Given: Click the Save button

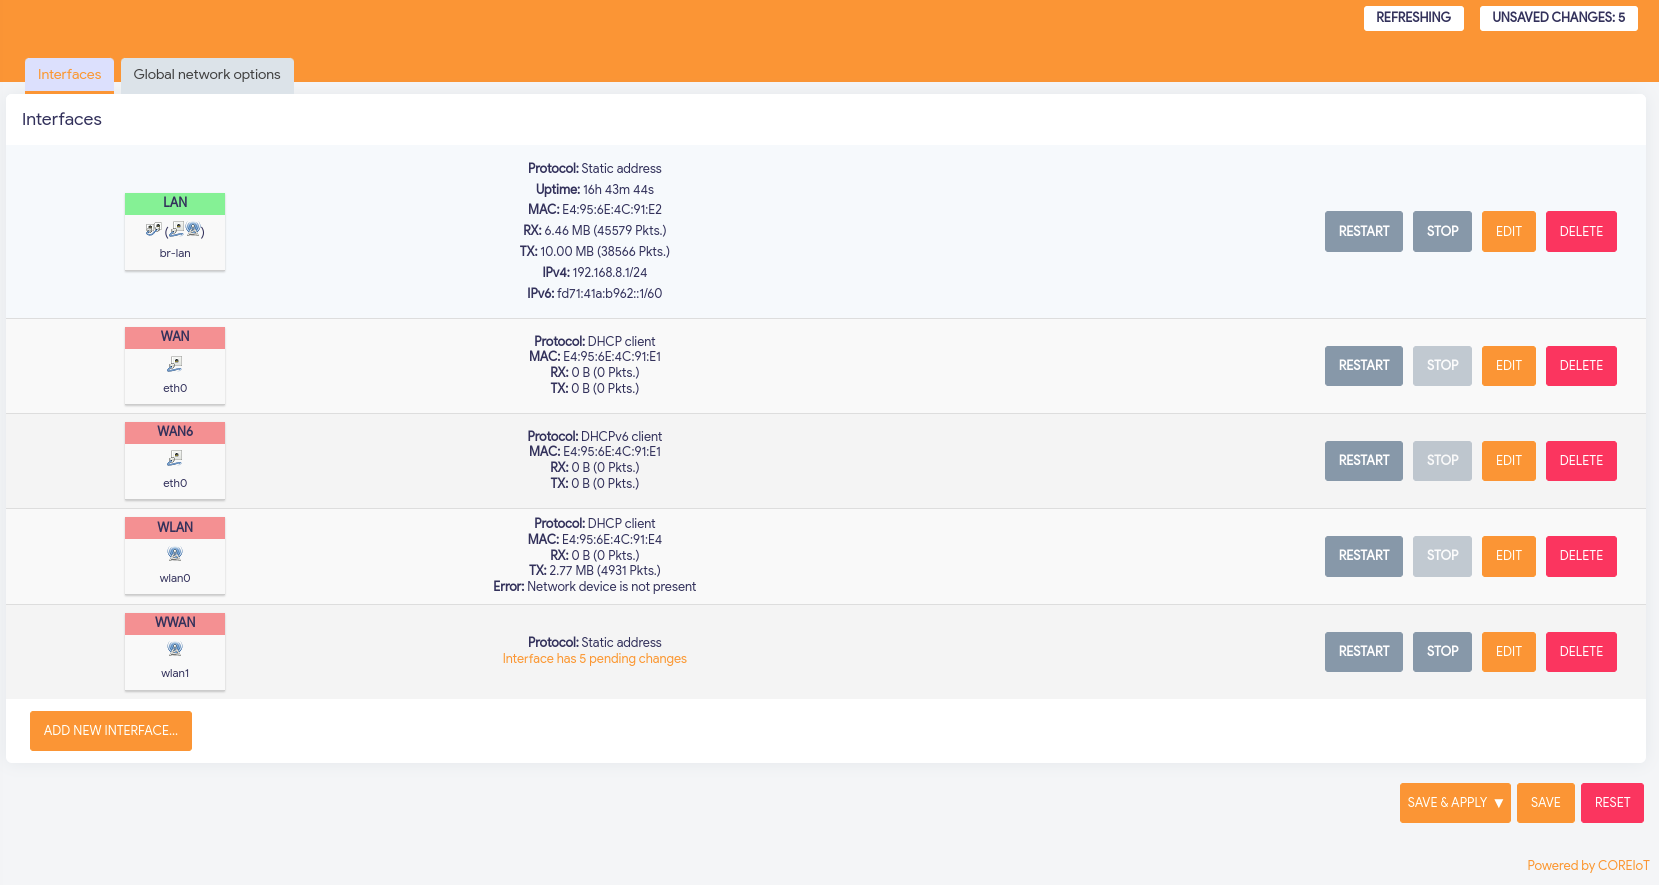Looking at the screenshot, I should [1545, 803].
